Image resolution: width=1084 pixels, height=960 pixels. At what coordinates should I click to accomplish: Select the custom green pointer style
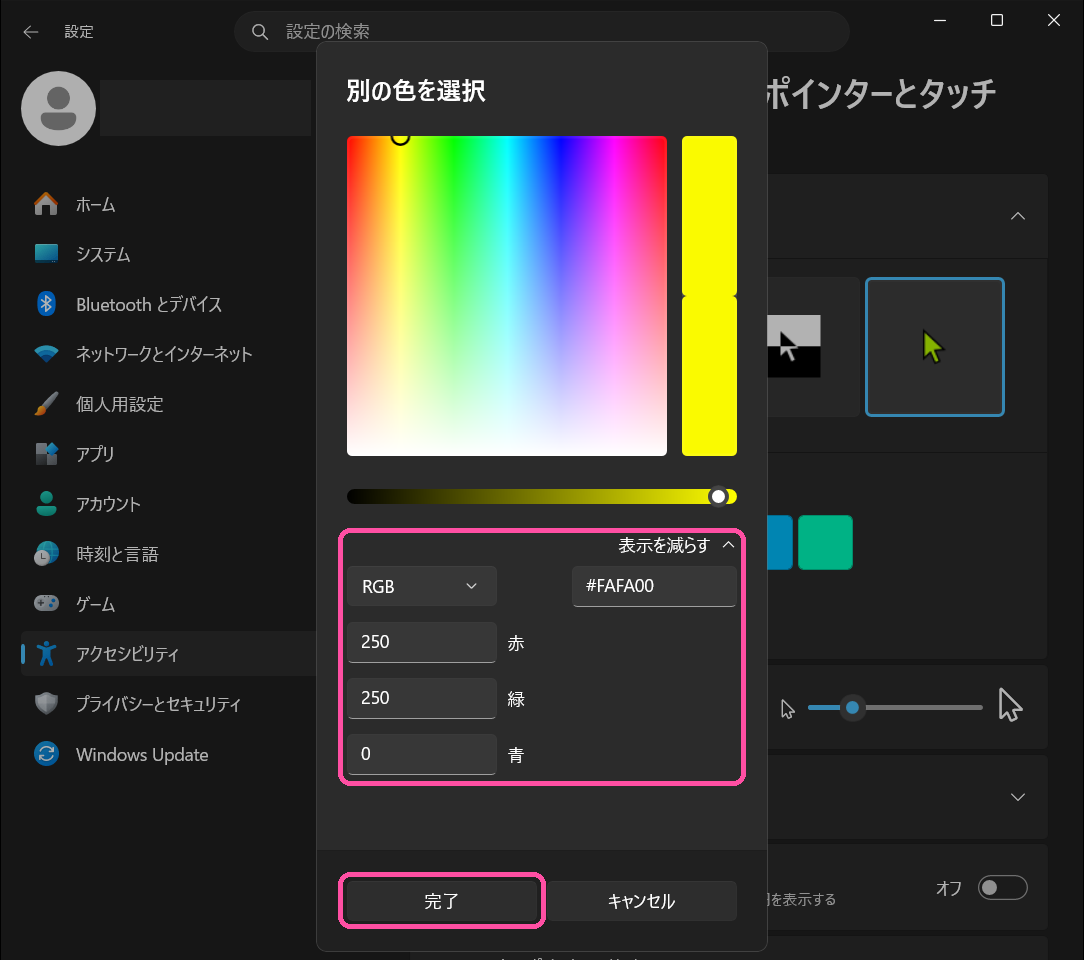[x=935, y=347]
